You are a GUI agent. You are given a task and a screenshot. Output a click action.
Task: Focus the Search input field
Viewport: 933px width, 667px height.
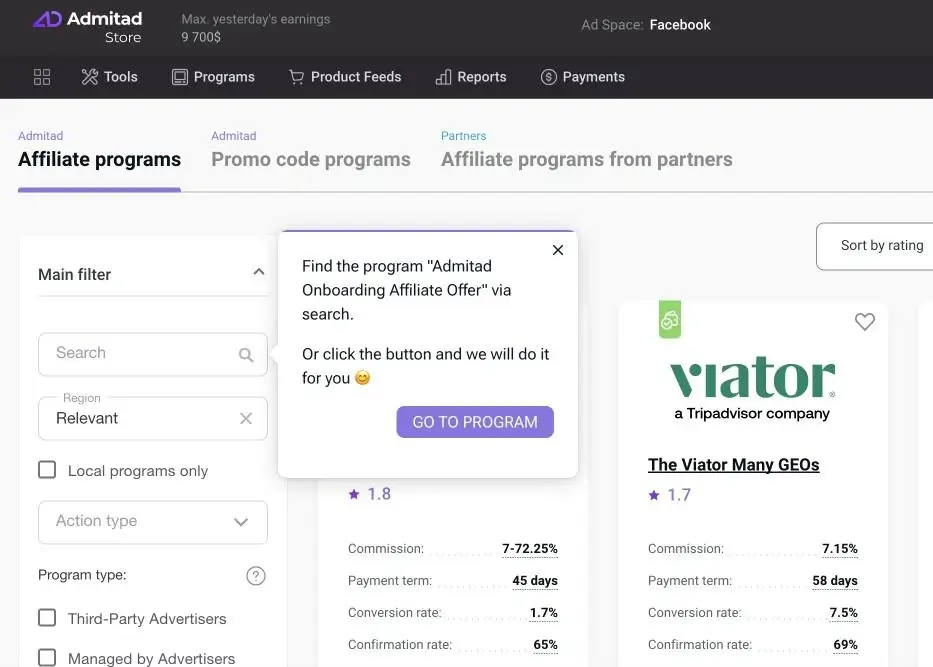pos(153,355)
